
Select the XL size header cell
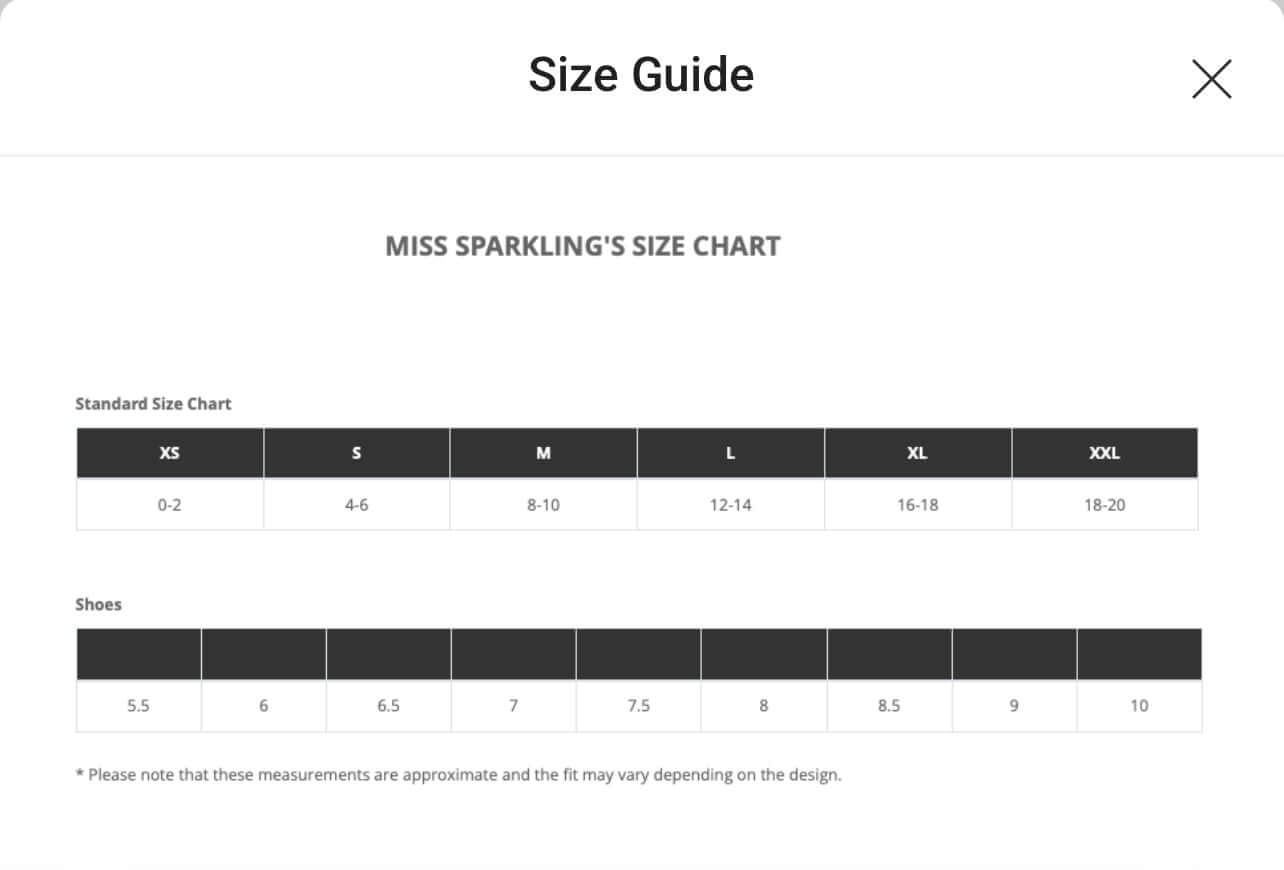pyautogui.click(x=917, y=453)
